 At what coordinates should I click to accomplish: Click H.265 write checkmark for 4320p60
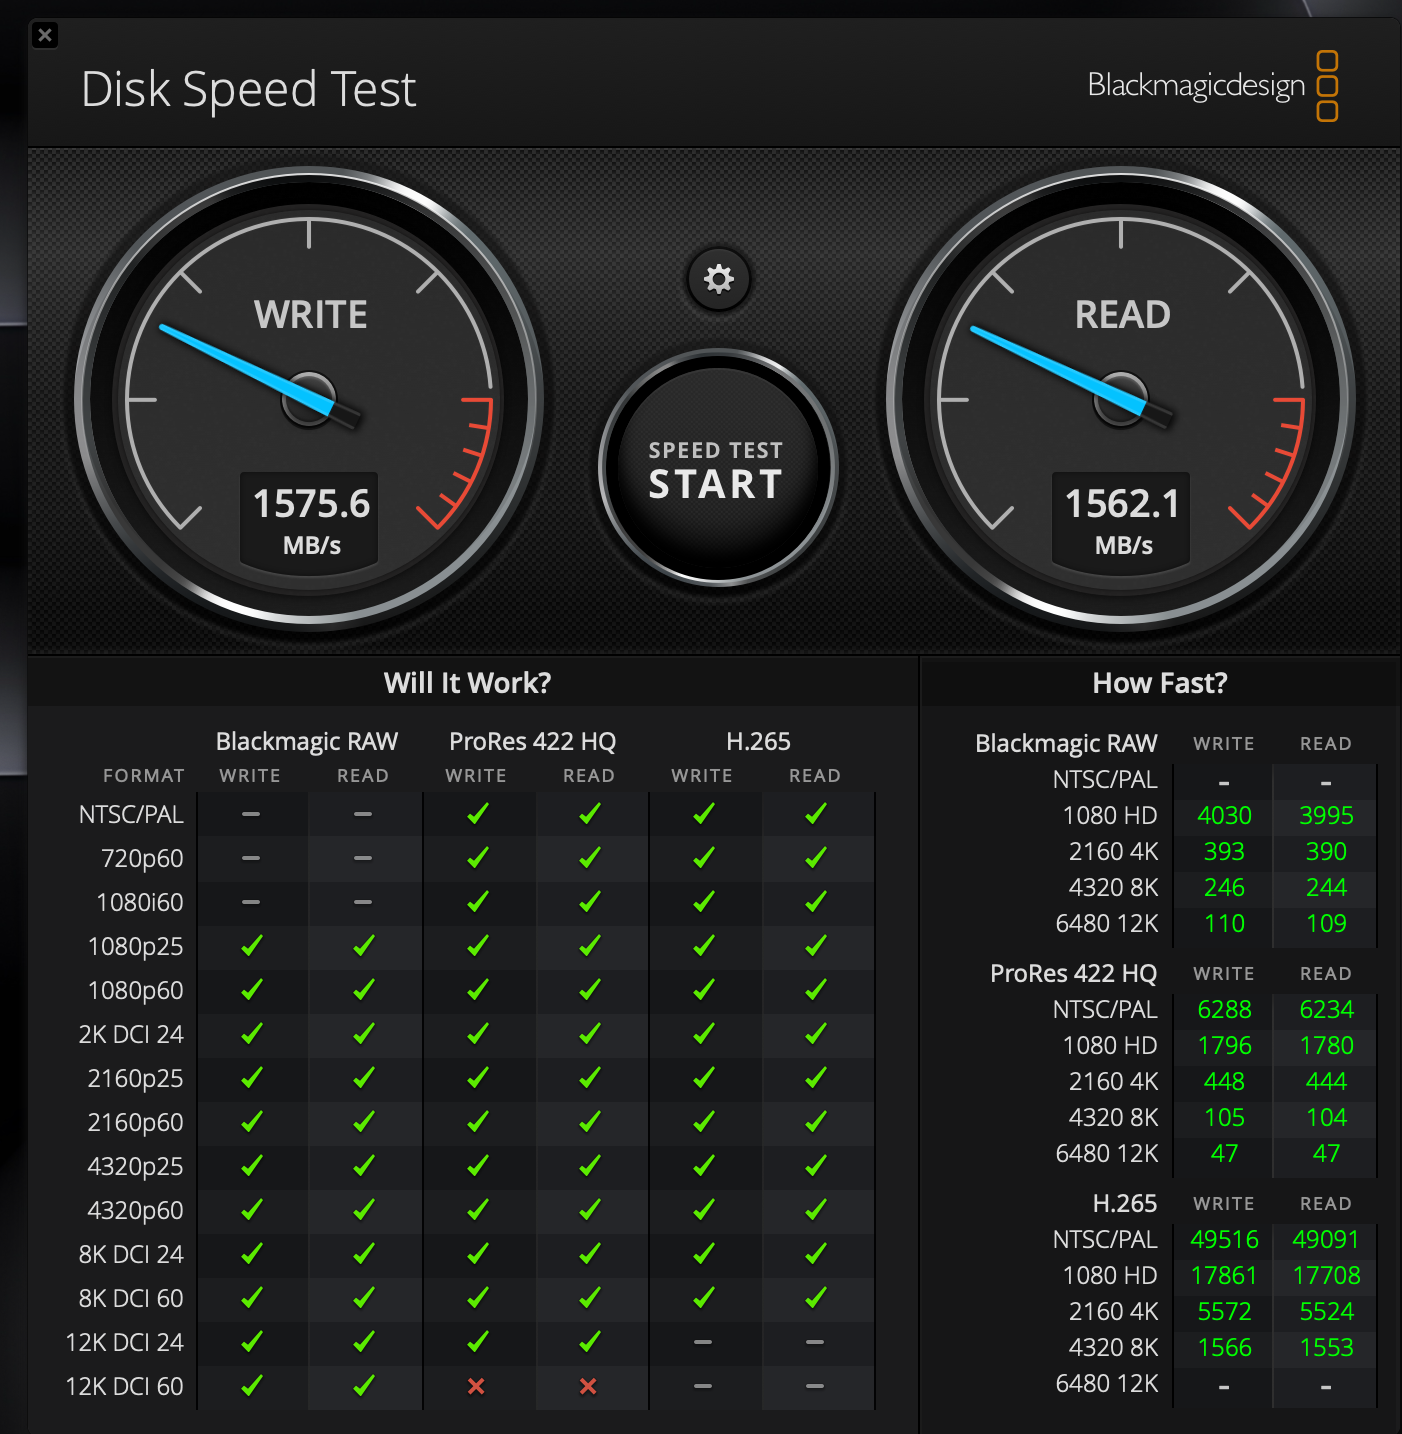(704, 1209)
